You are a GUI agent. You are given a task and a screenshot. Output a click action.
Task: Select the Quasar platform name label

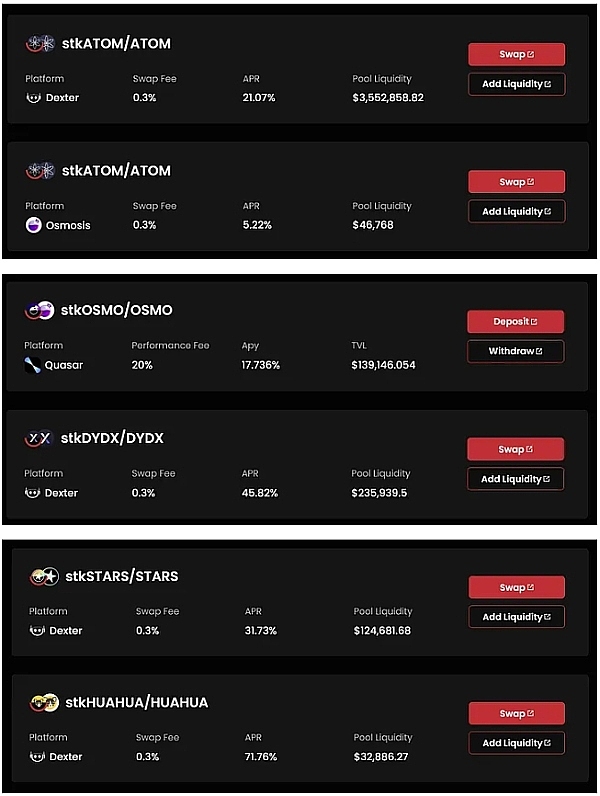tap(64, 365)
